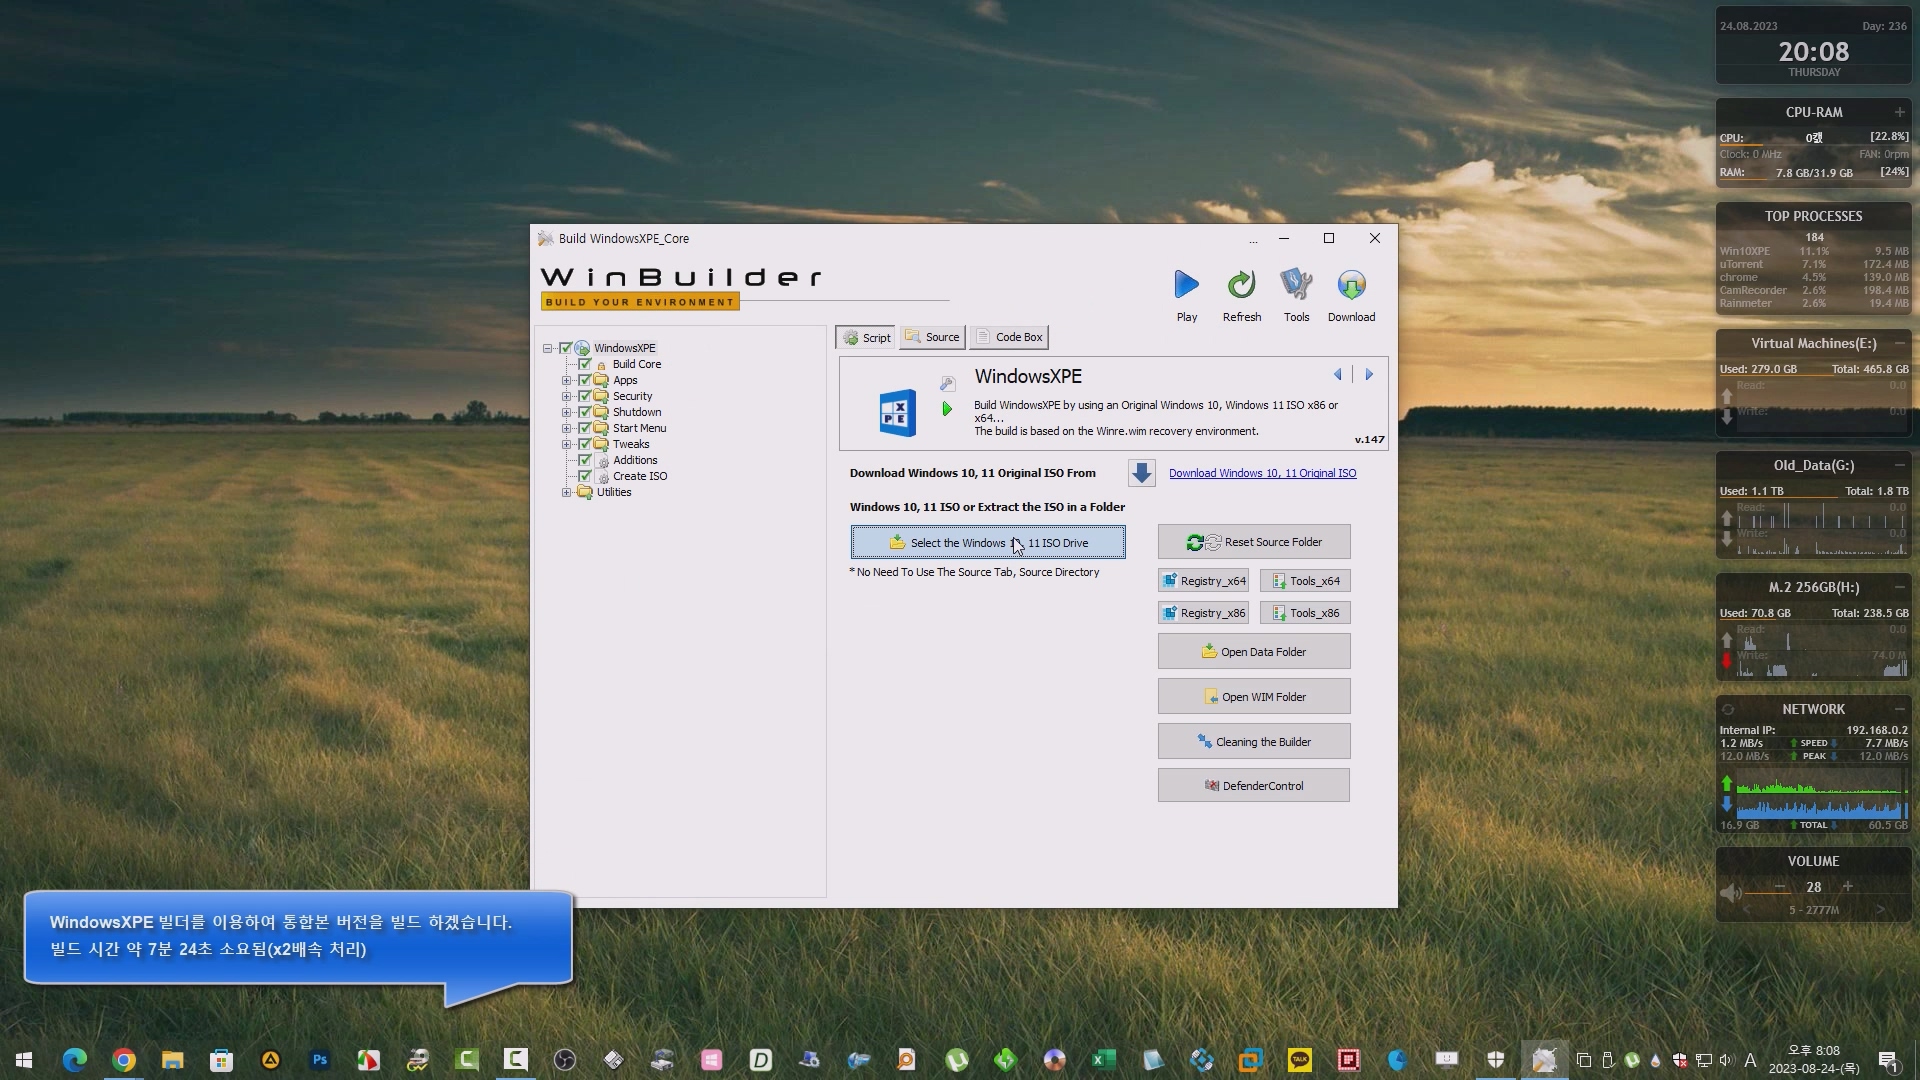Open the Download icon in WinBuilder toolbar
The height and width of the screenshot is (1080, 1920).
[1351, 285]
